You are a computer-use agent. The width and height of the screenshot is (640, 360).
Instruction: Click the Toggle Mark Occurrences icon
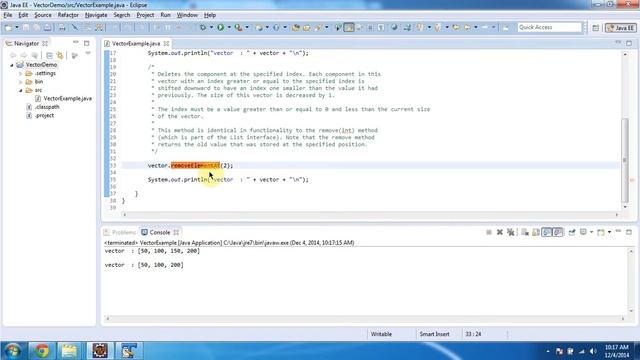click(349, 27)
